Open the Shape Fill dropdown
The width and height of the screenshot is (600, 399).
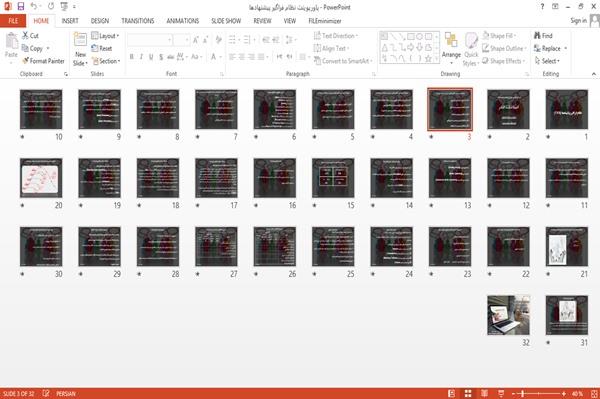pos(499,36)
